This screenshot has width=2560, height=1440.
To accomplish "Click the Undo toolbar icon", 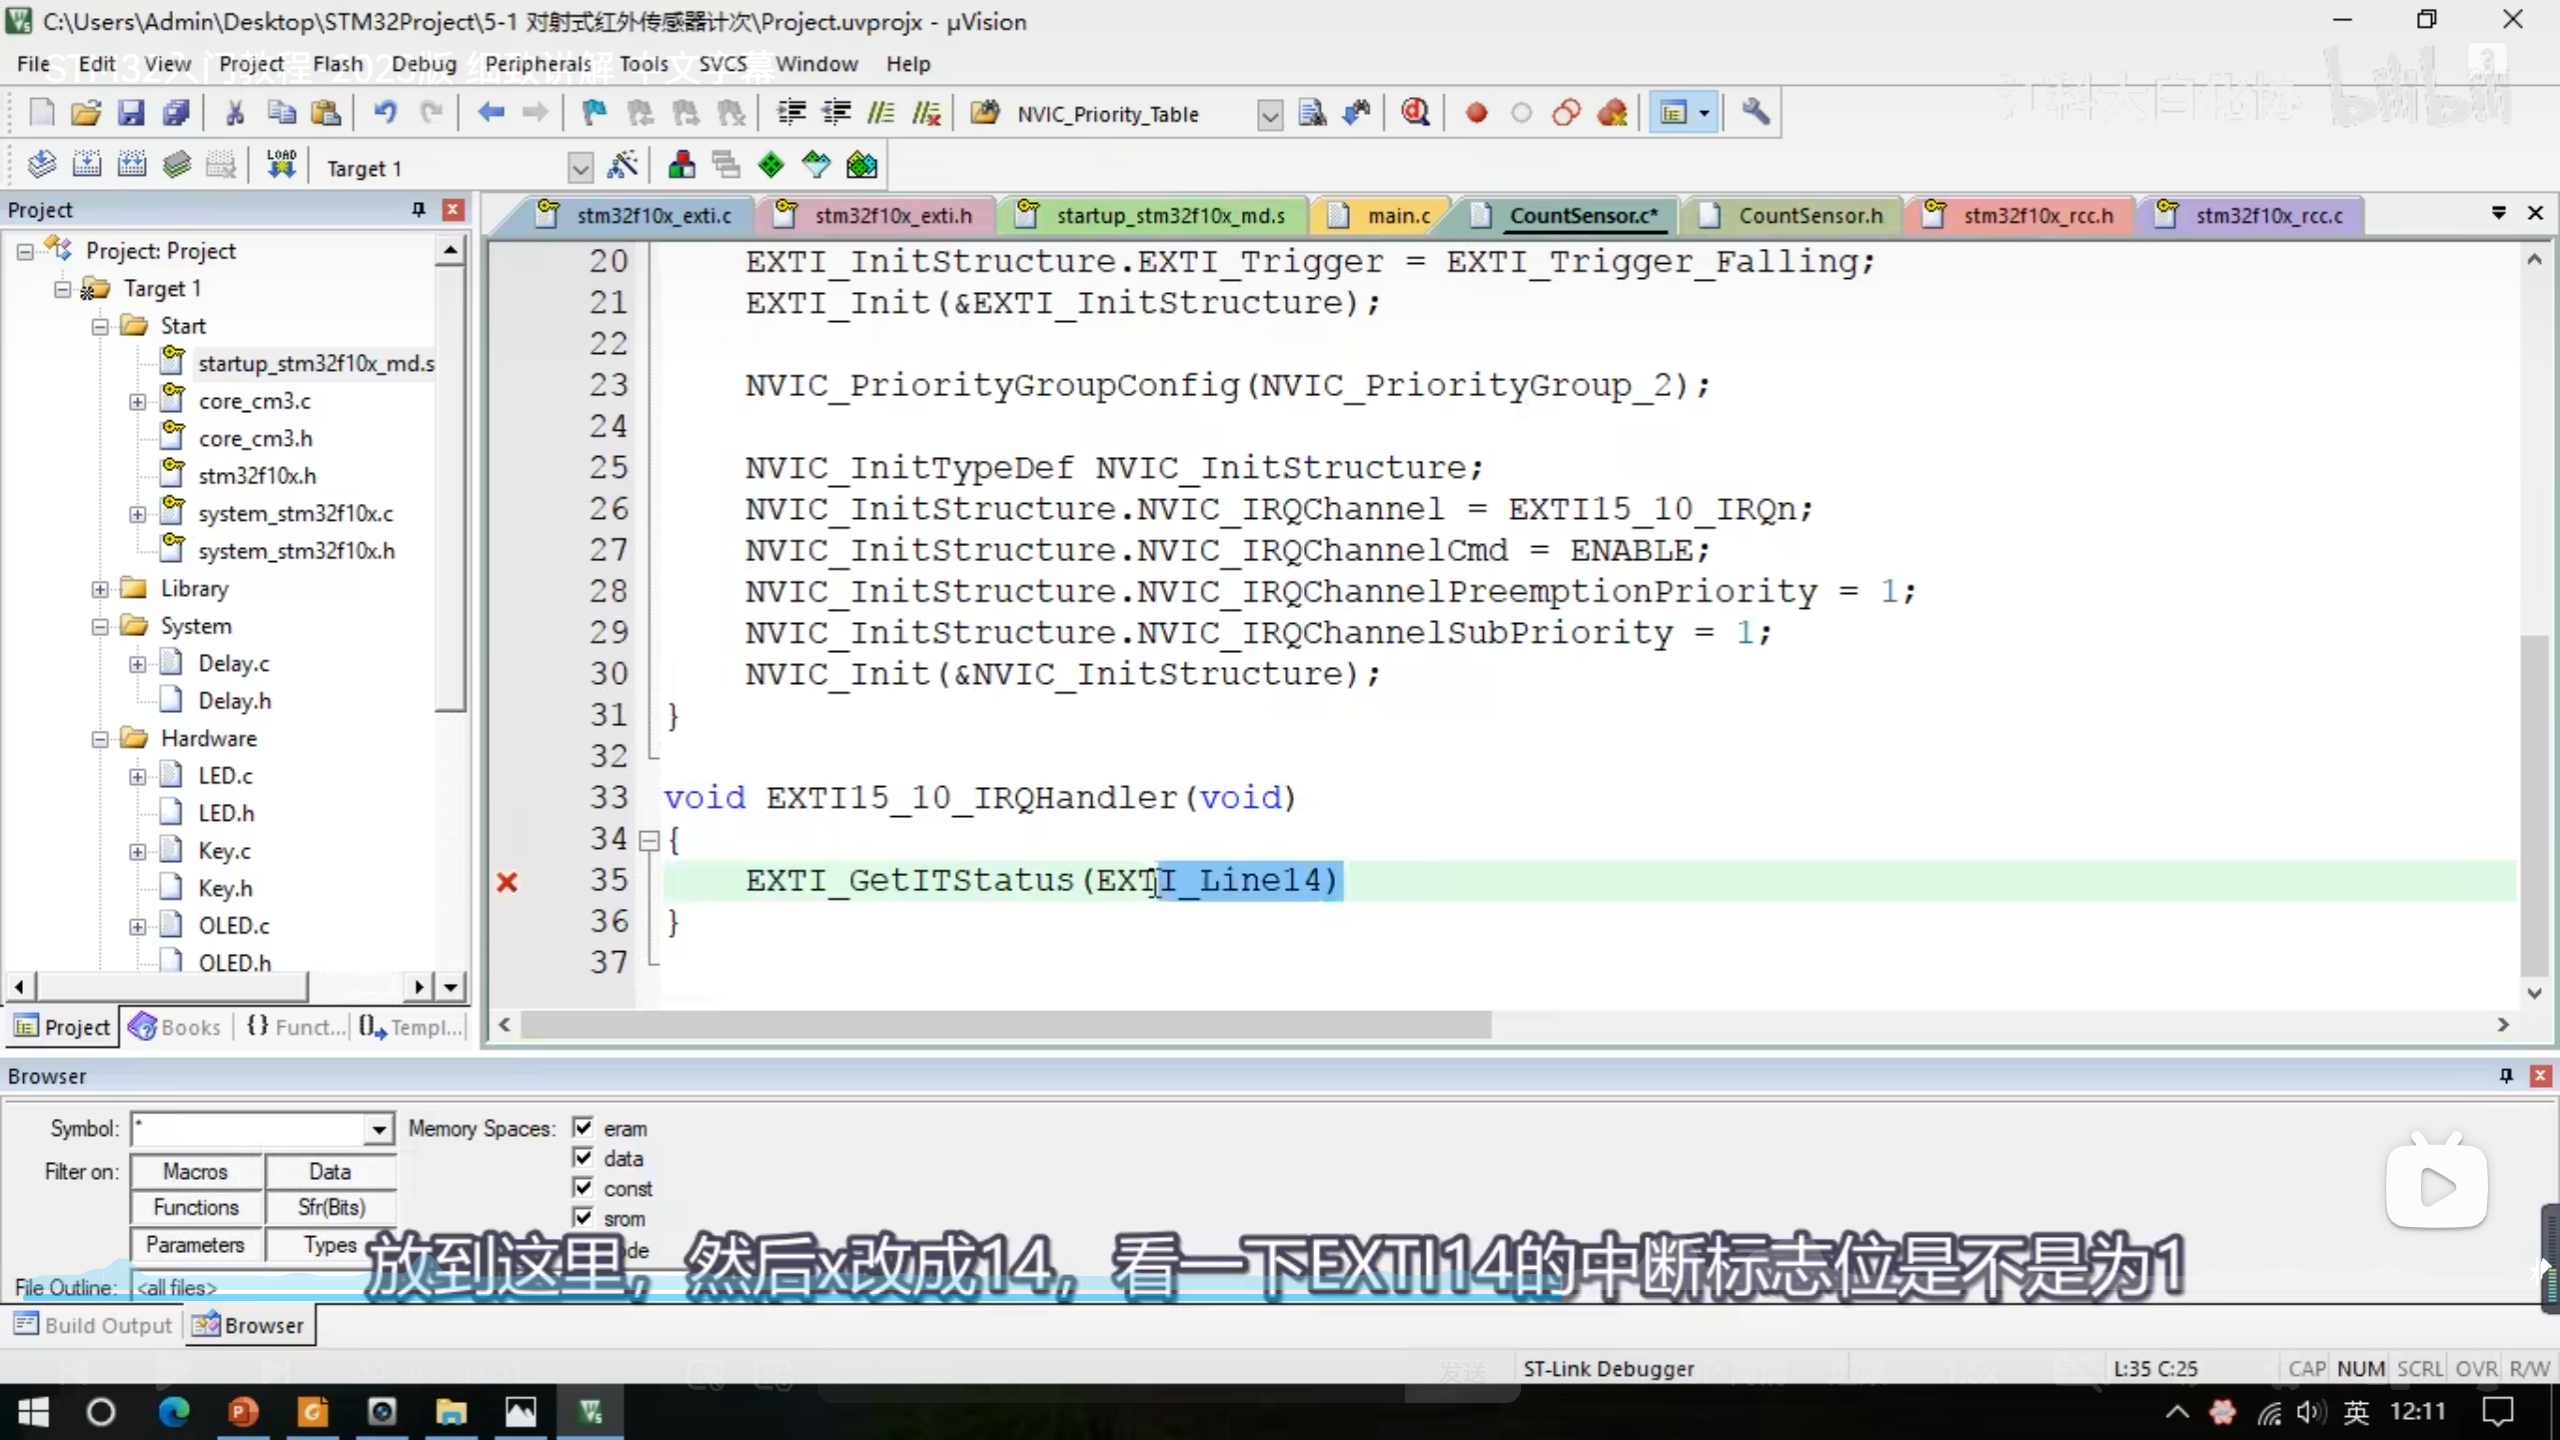I will coord(385,113).
